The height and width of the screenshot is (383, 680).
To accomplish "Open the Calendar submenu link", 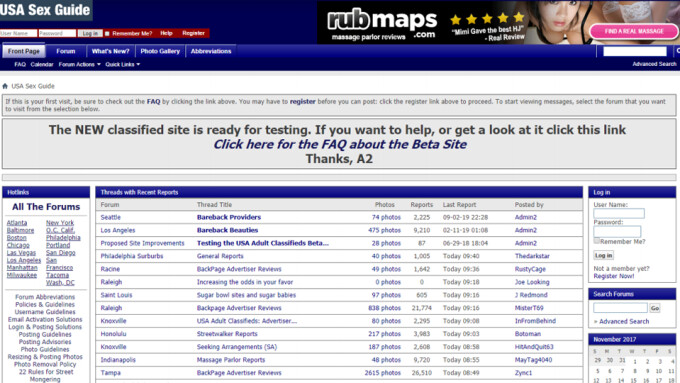I will (x=42, y=64).
